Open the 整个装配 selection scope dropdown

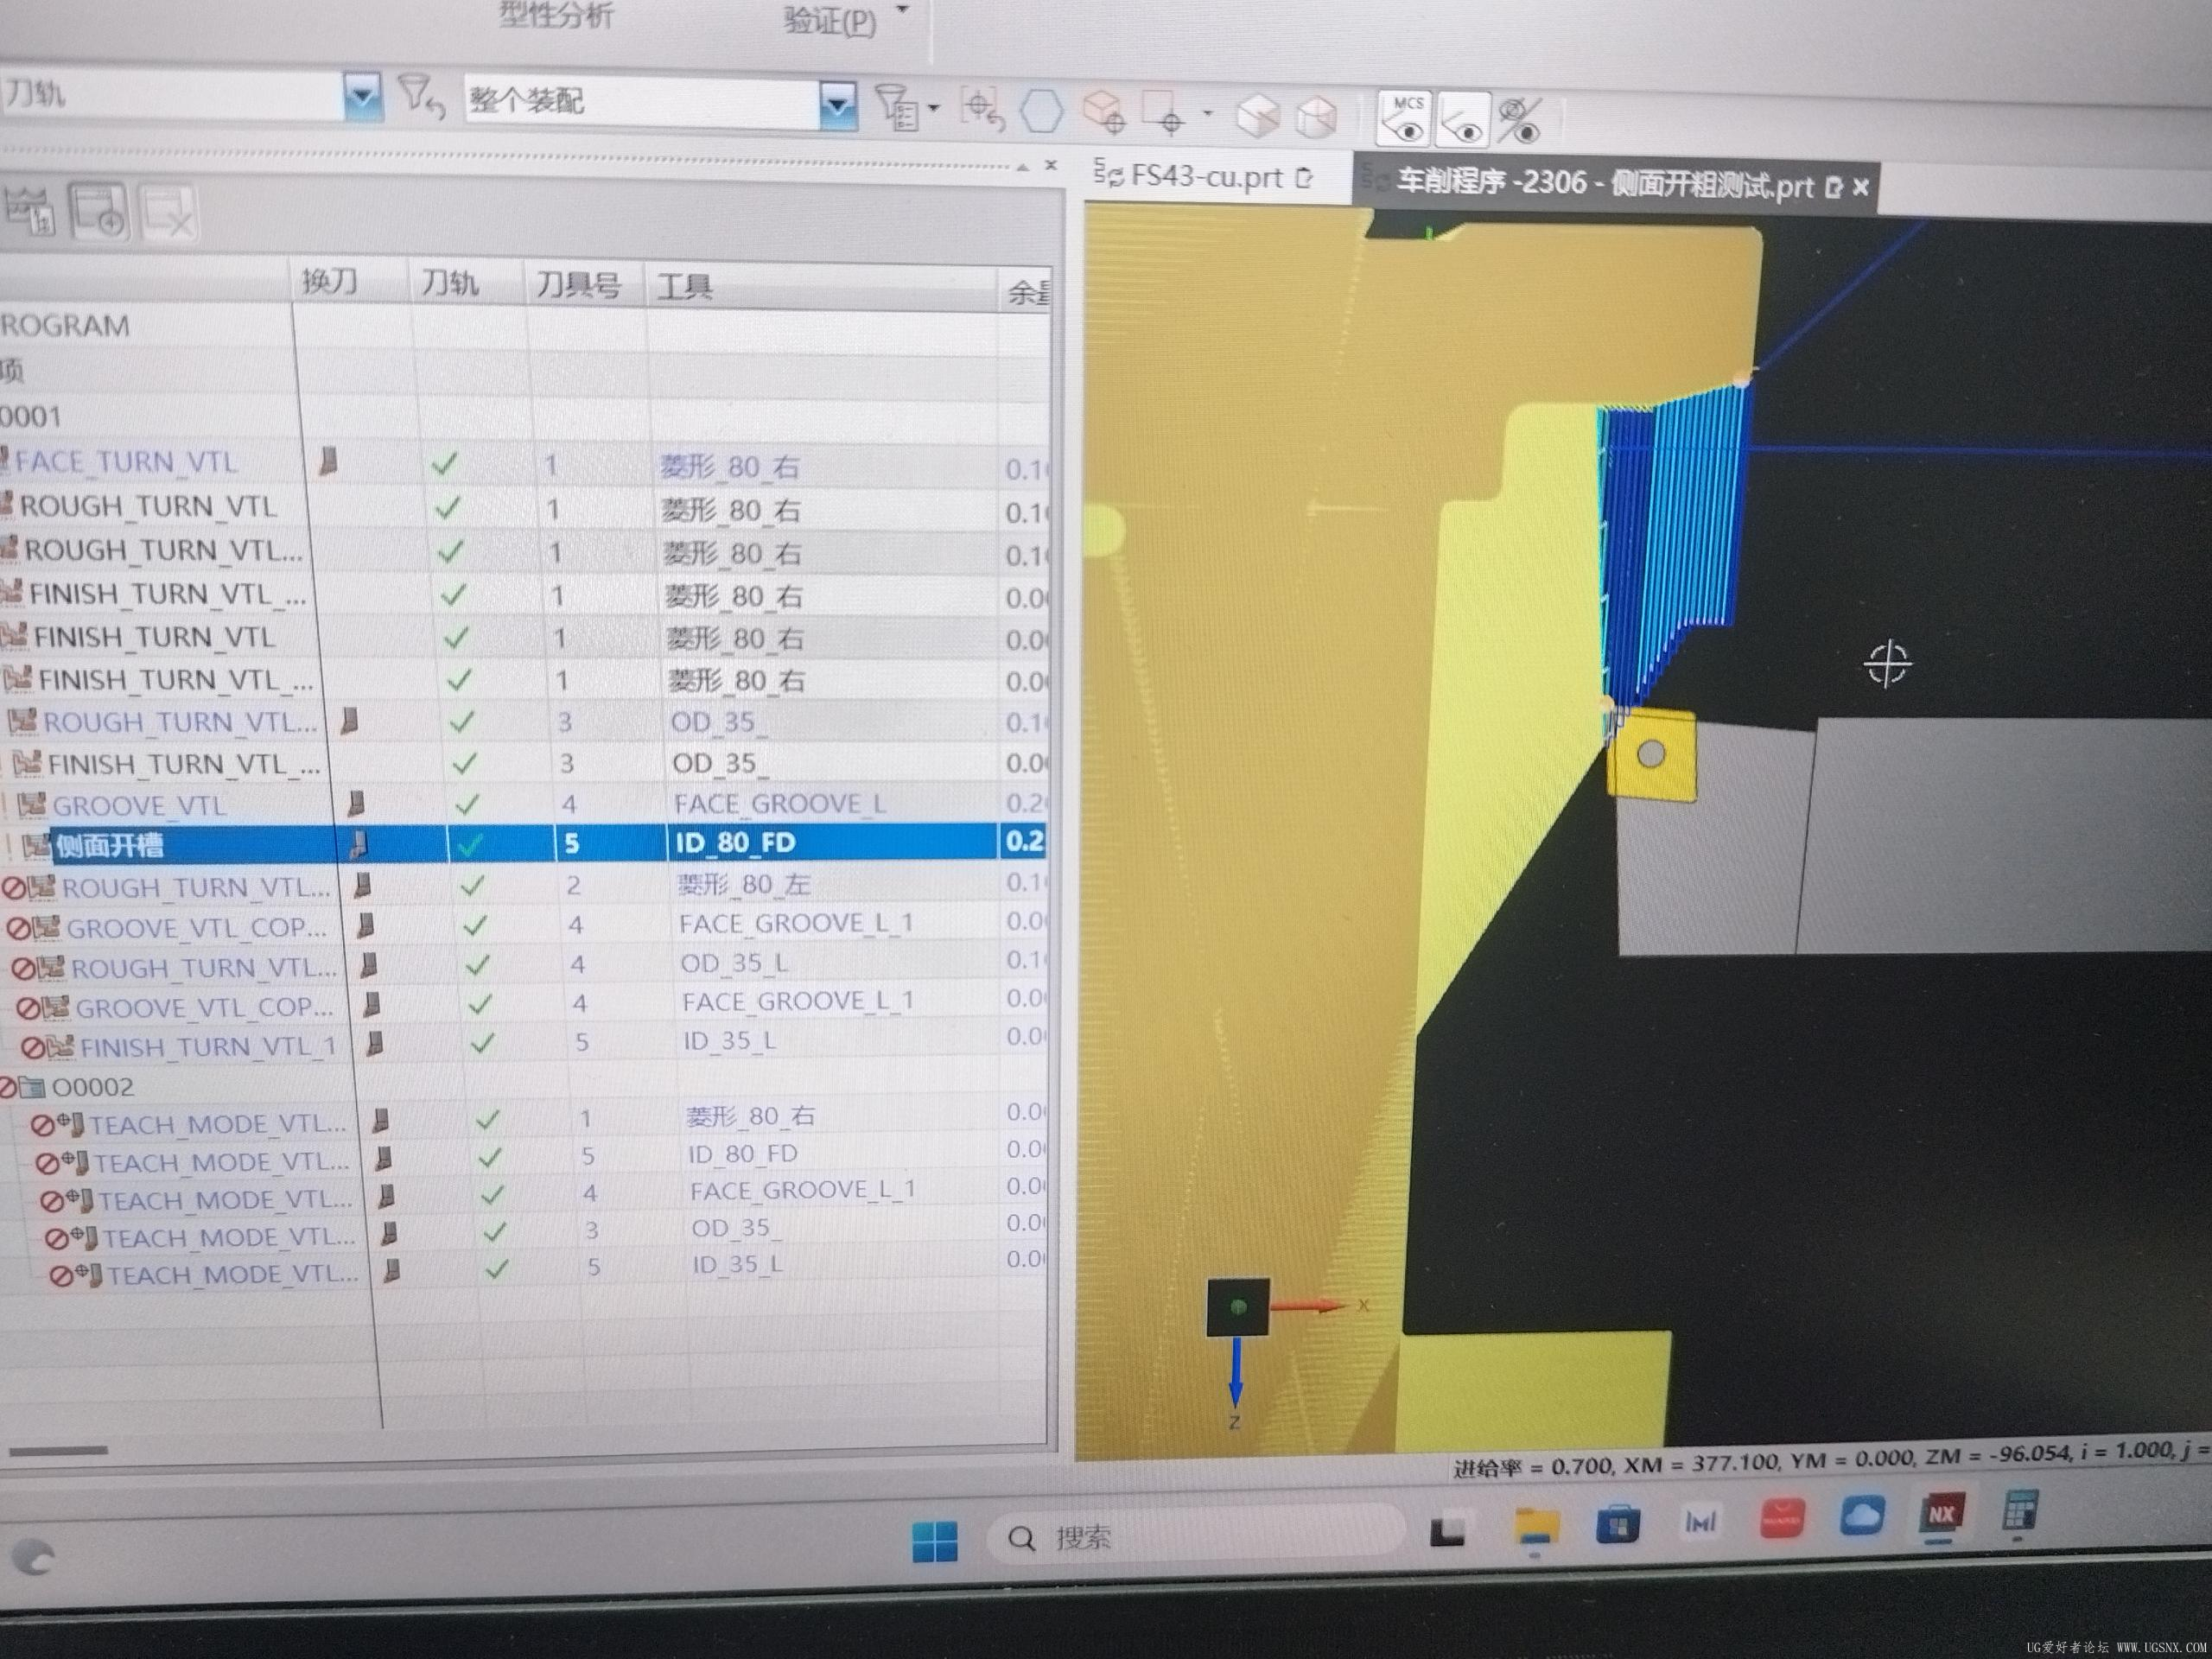click(838, 103)
